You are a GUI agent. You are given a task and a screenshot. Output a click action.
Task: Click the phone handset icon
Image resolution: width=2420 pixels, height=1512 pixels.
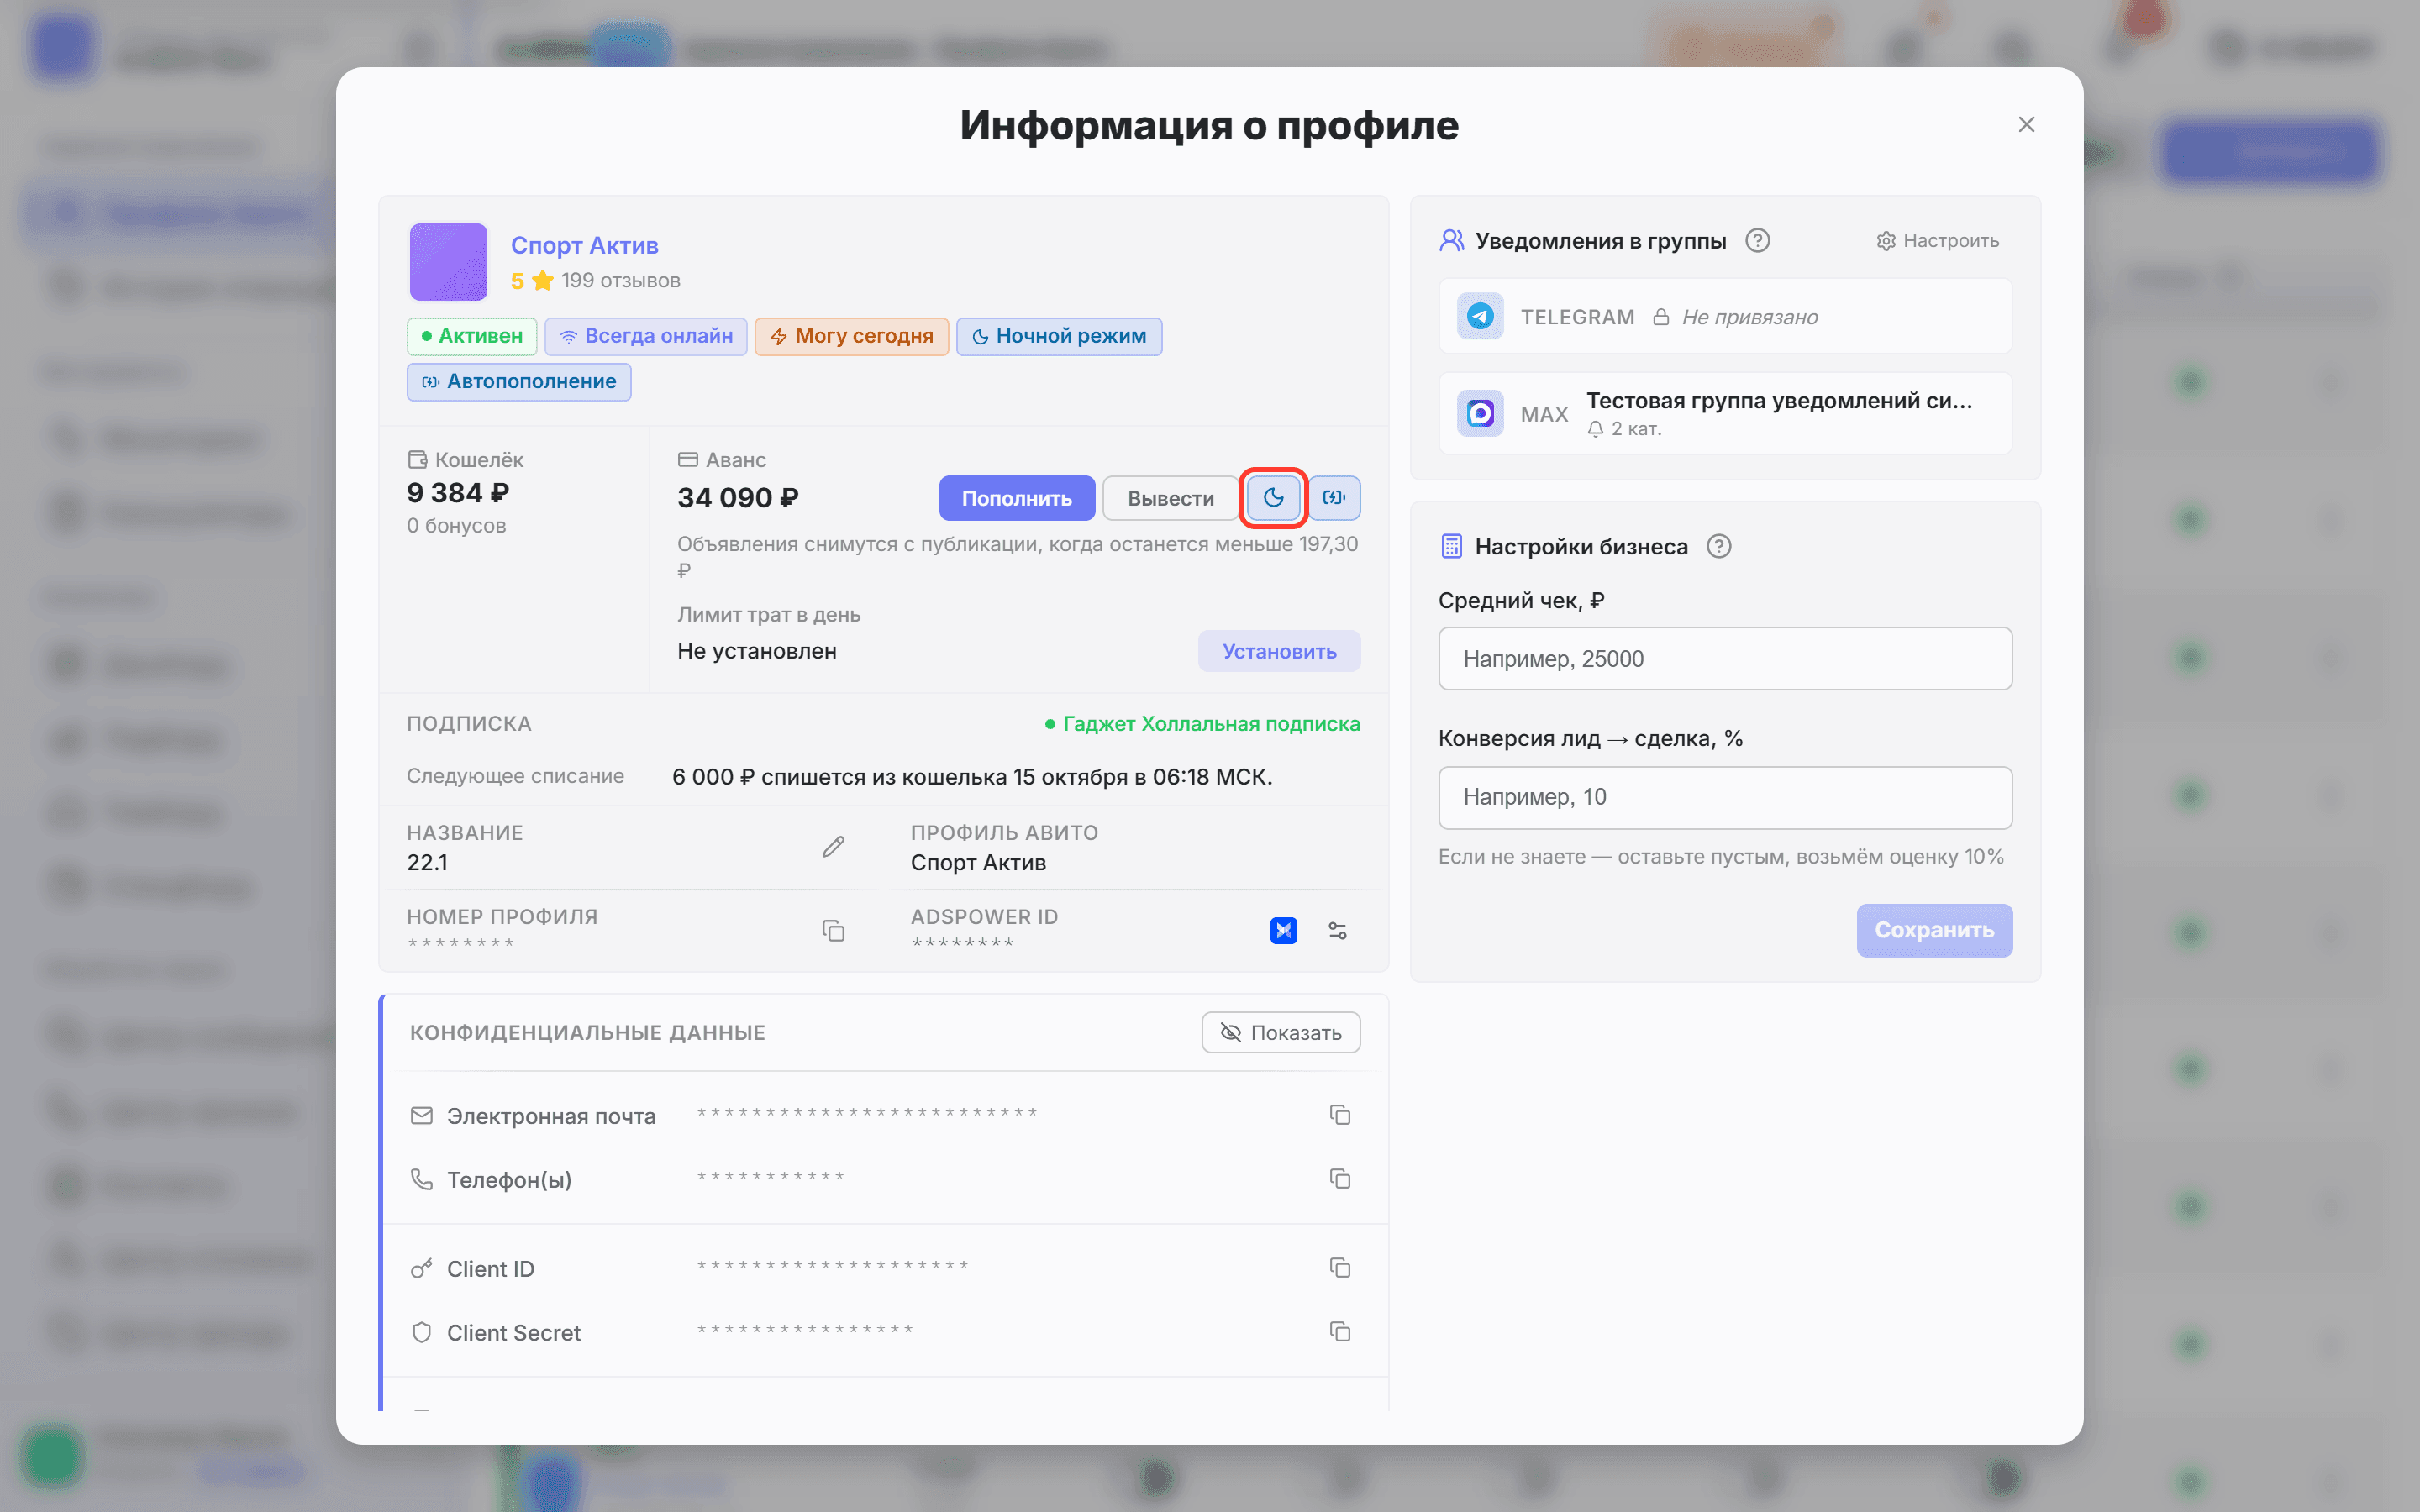click(422, 1179)
